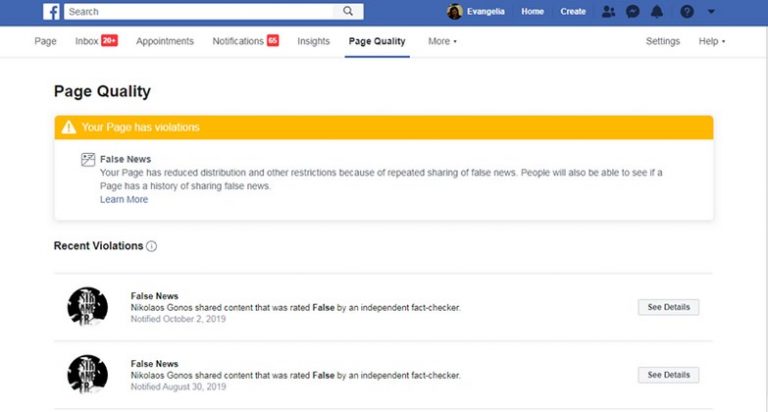768x412 pixels.
Task: Follow the Learn More link
Action: (124, 200)
